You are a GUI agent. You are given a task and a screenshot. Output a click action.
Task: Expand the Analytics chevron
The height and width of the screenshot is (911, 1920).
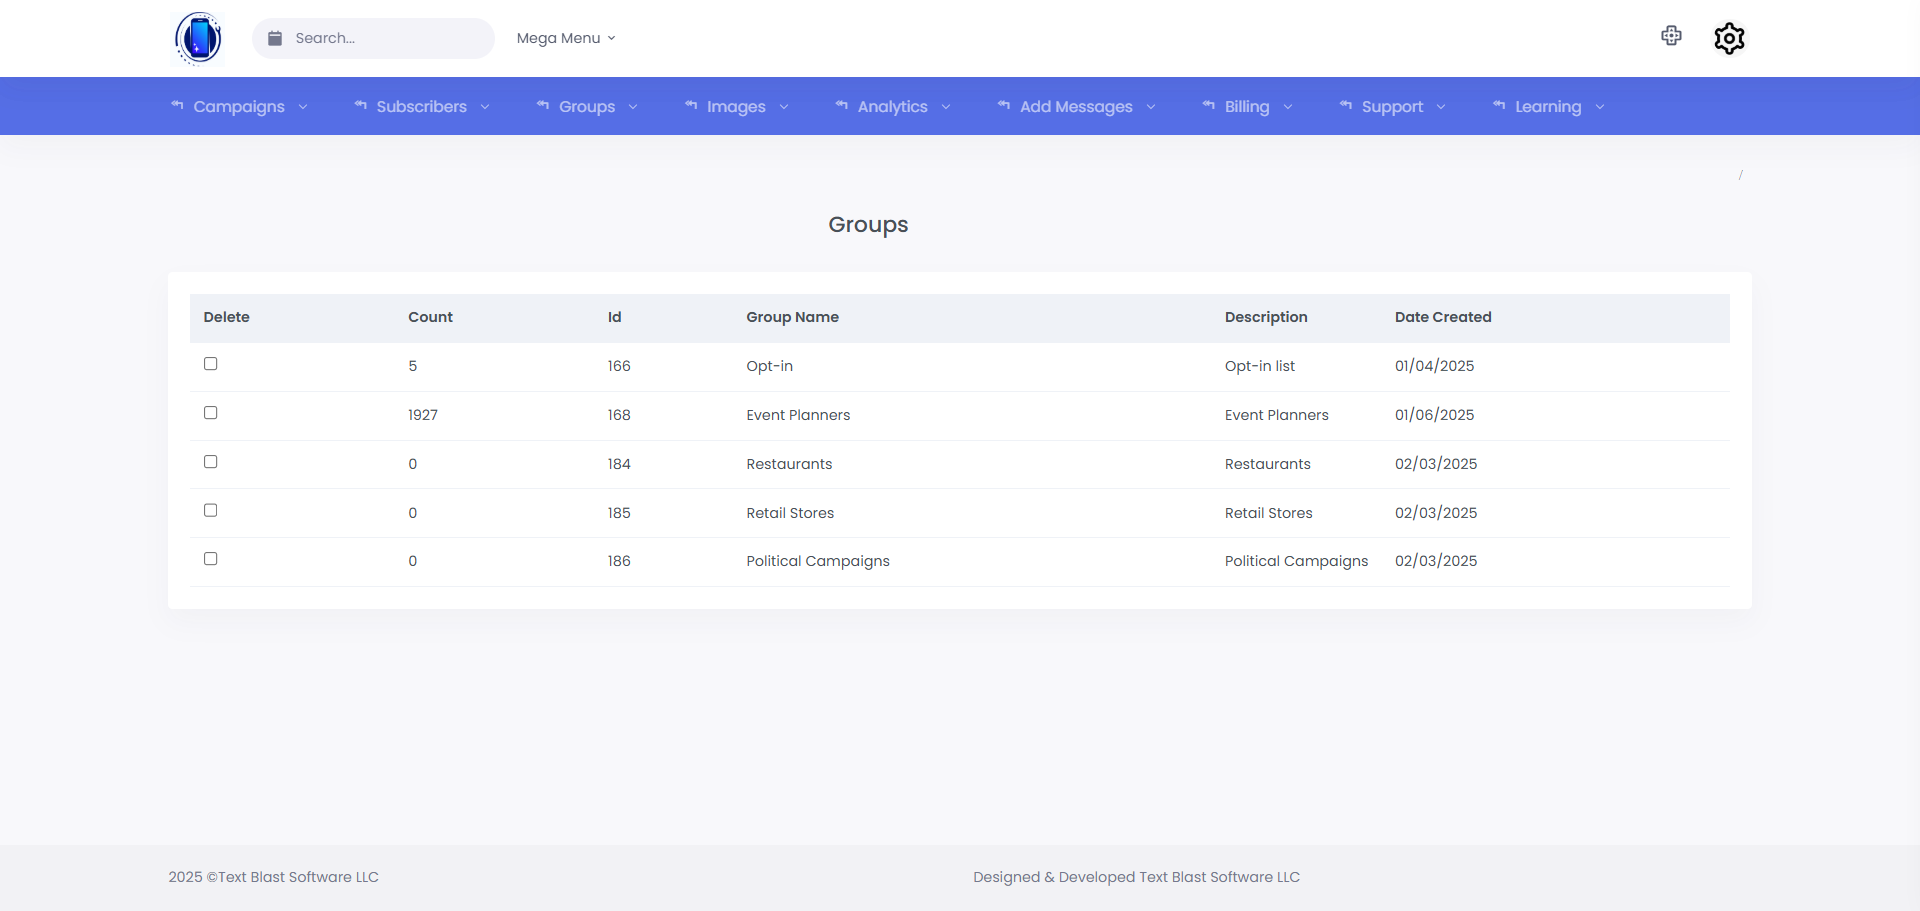pos(946,107)
